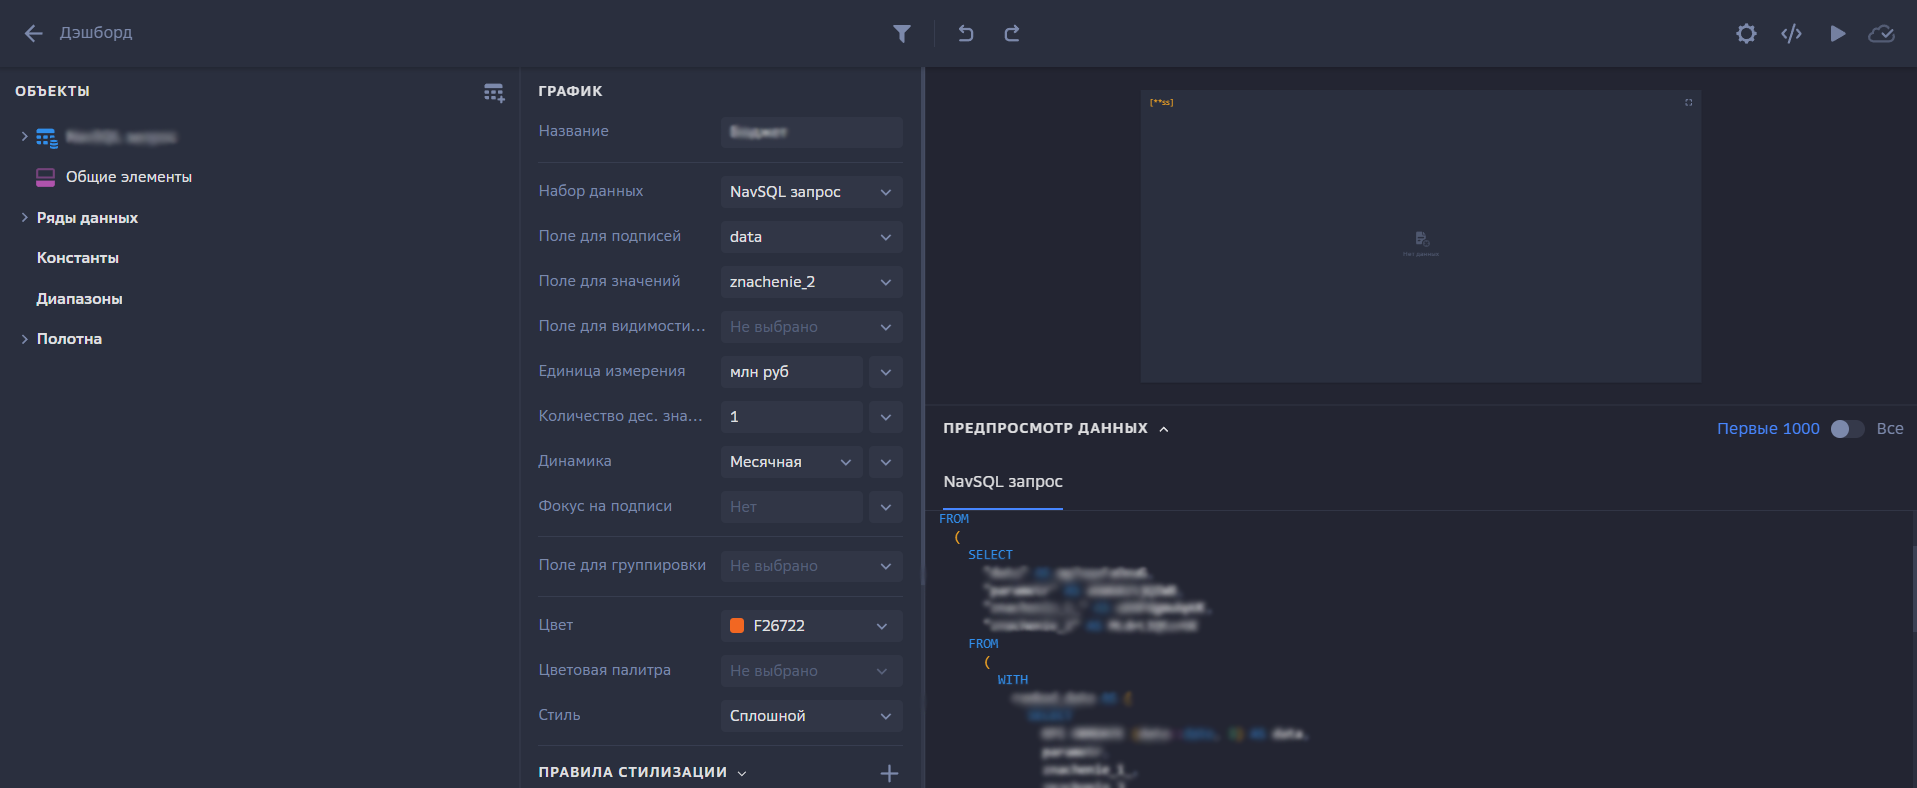Open the Поле для значений dropdown

click(810, 282)
